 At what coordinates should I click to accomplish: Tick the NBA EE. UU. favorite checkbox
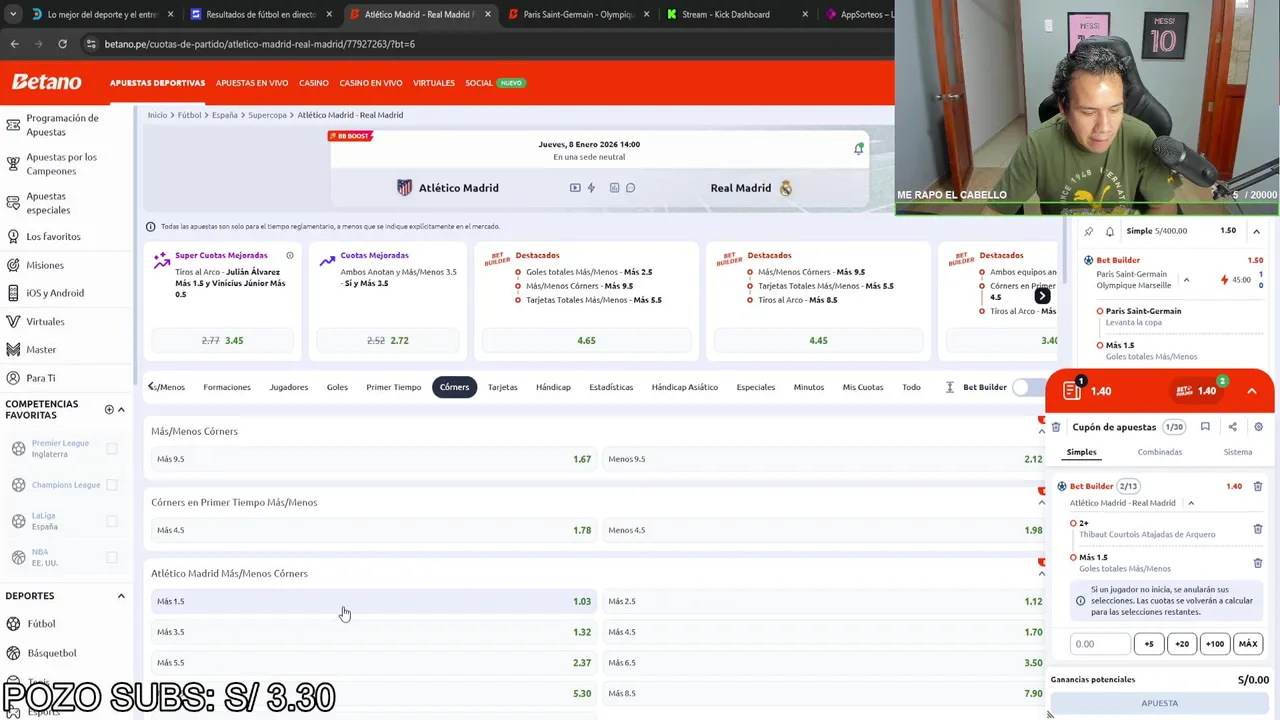pyautogui.click(x=112, y=557)
